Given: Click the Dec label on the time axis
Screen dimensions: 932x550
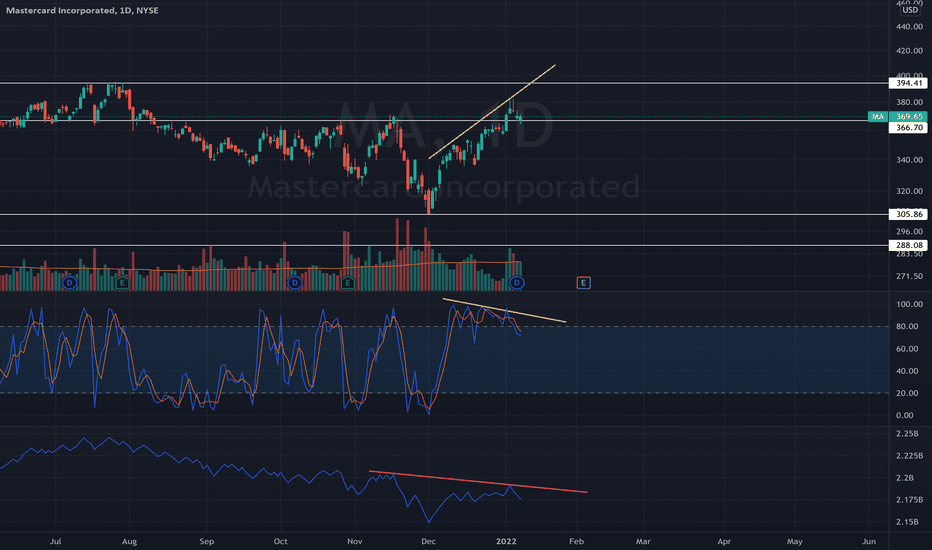Looking at the screenshot, I should pos(428,541).
